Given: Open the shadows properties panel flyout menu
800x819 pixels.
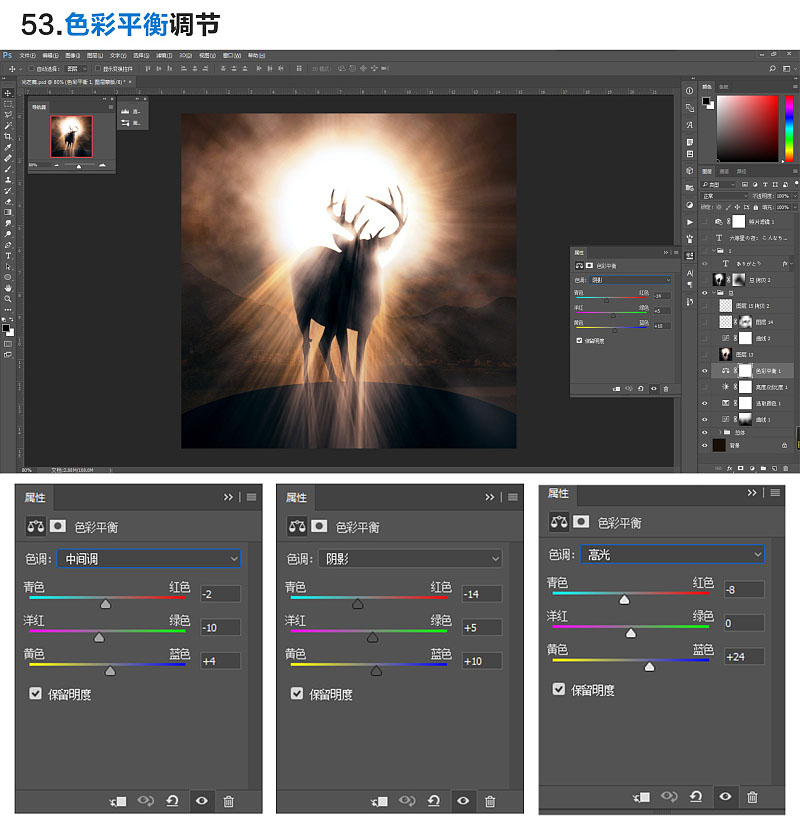Looking at the screenshot, I should pyautogui.click(x=513, y=497).
